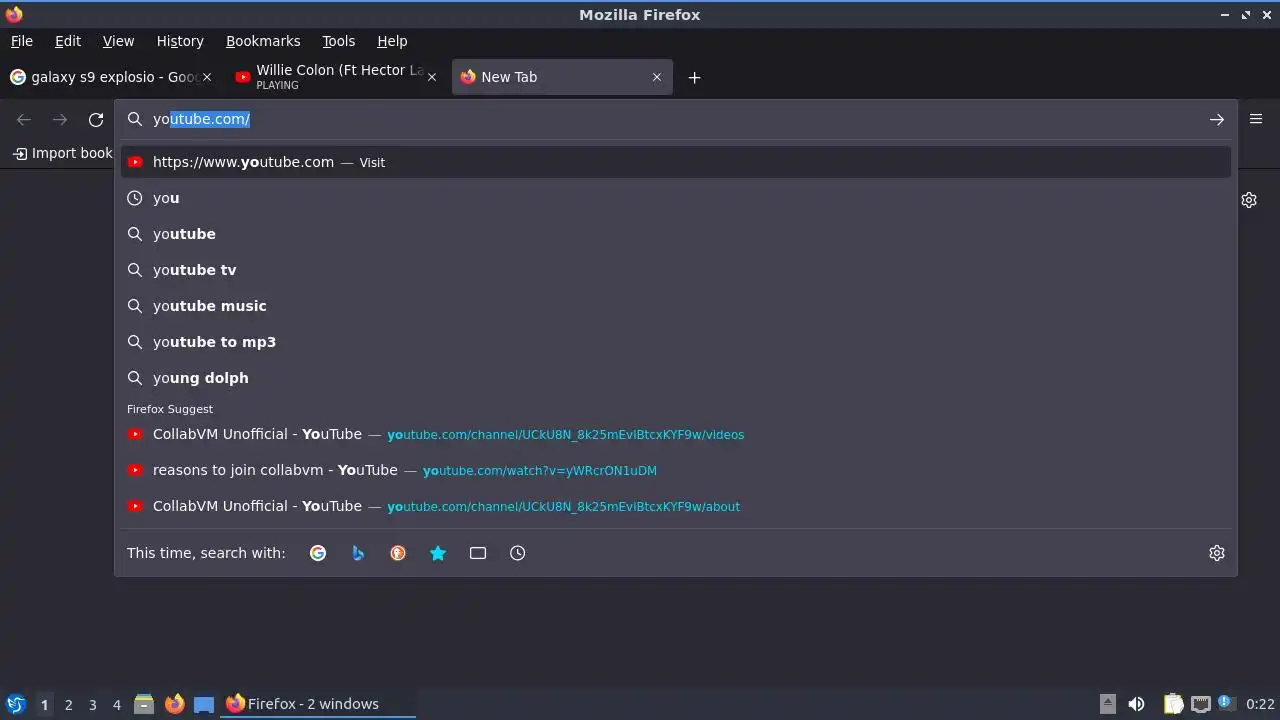This screenshot has width=1280, height=720.
Task: Search this time with Google icon
Action: point(318,553)
